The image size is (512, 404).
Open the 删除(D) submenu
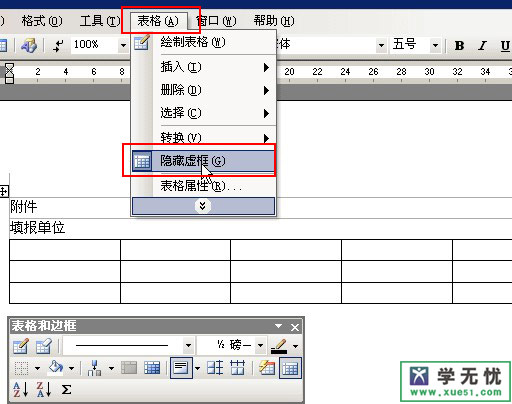204,90
